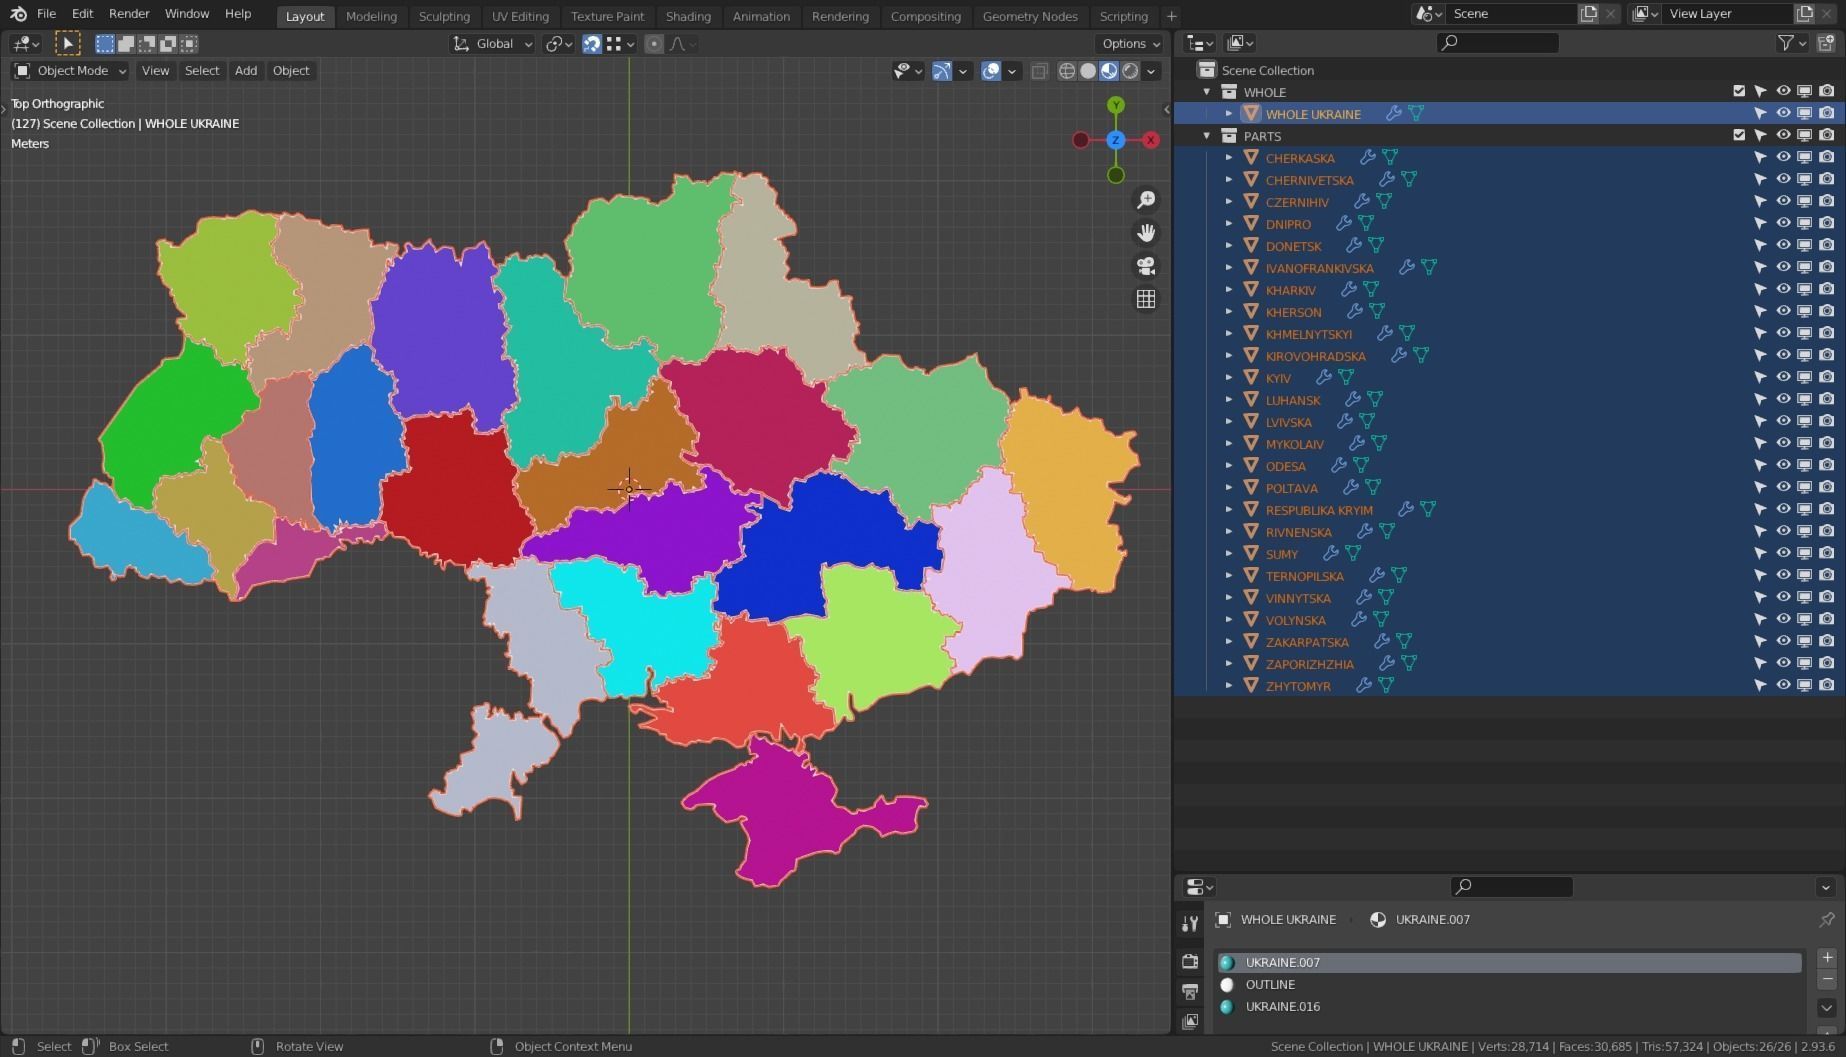The width and height of the screenshot is (1846, 1057).
Task: Remove material slot minus icon
Action: pos(1827,979)
